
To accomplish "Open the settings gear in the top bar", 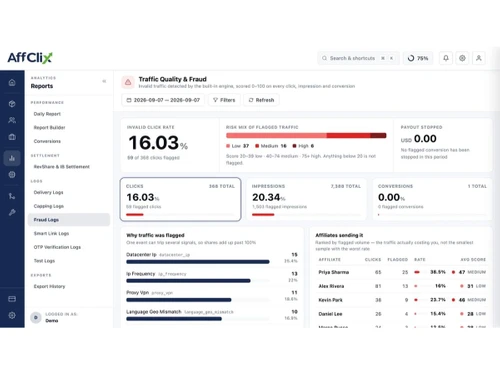I will pyautogui.click(x=462, y=58).
